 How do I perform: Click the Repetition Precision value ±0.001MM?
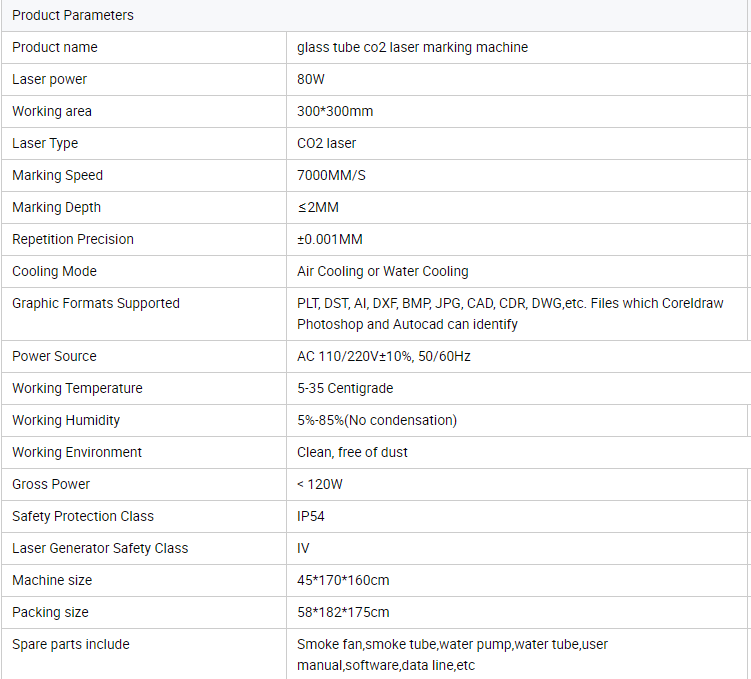[343, 239]
